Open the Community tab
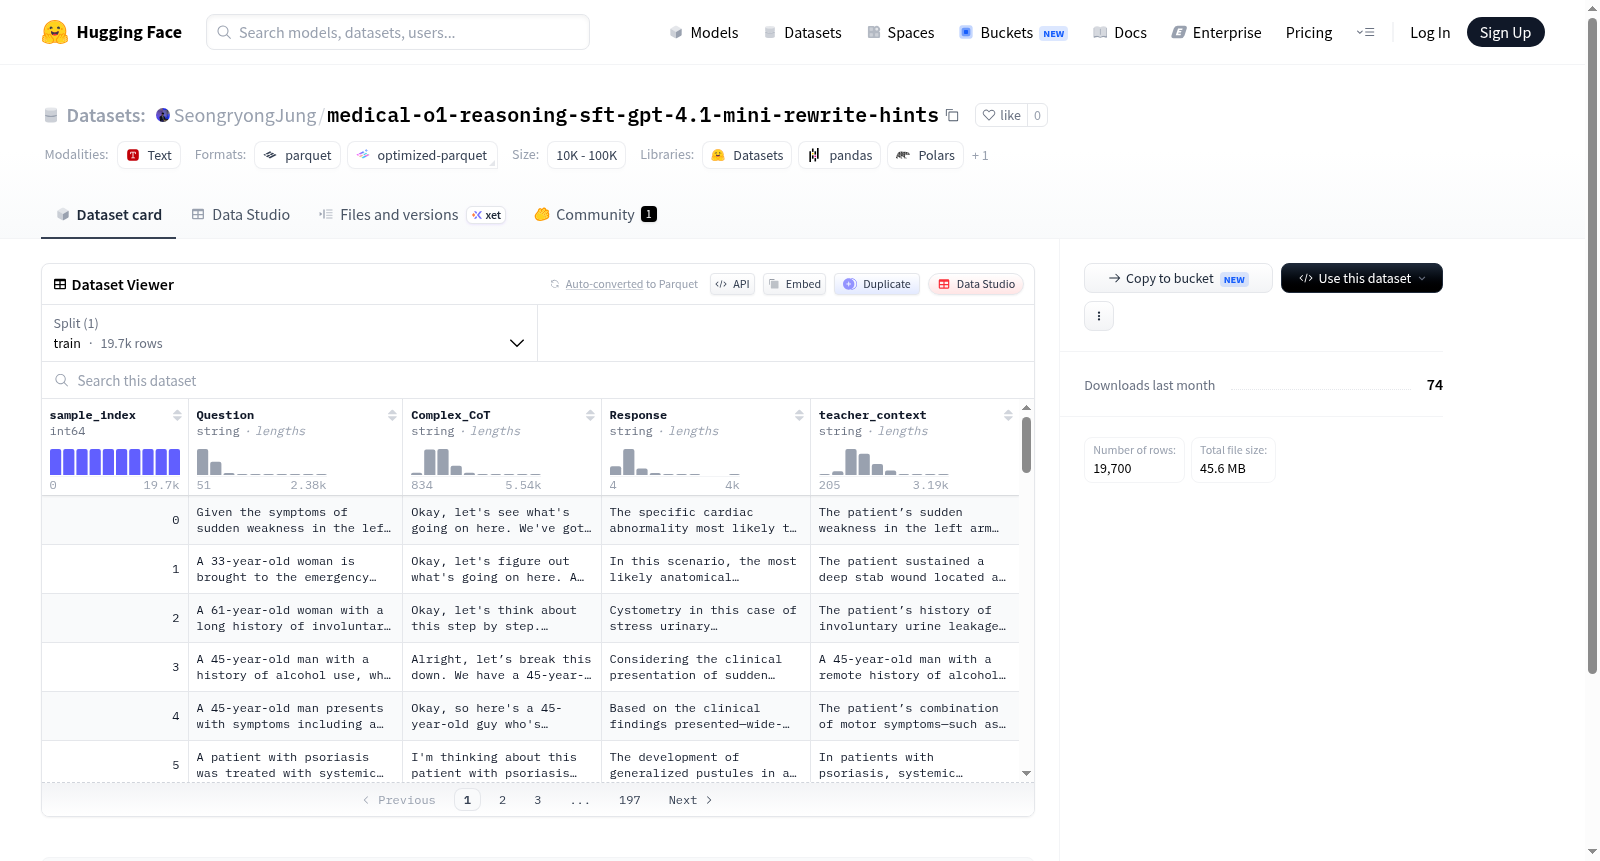 point(595,215)
